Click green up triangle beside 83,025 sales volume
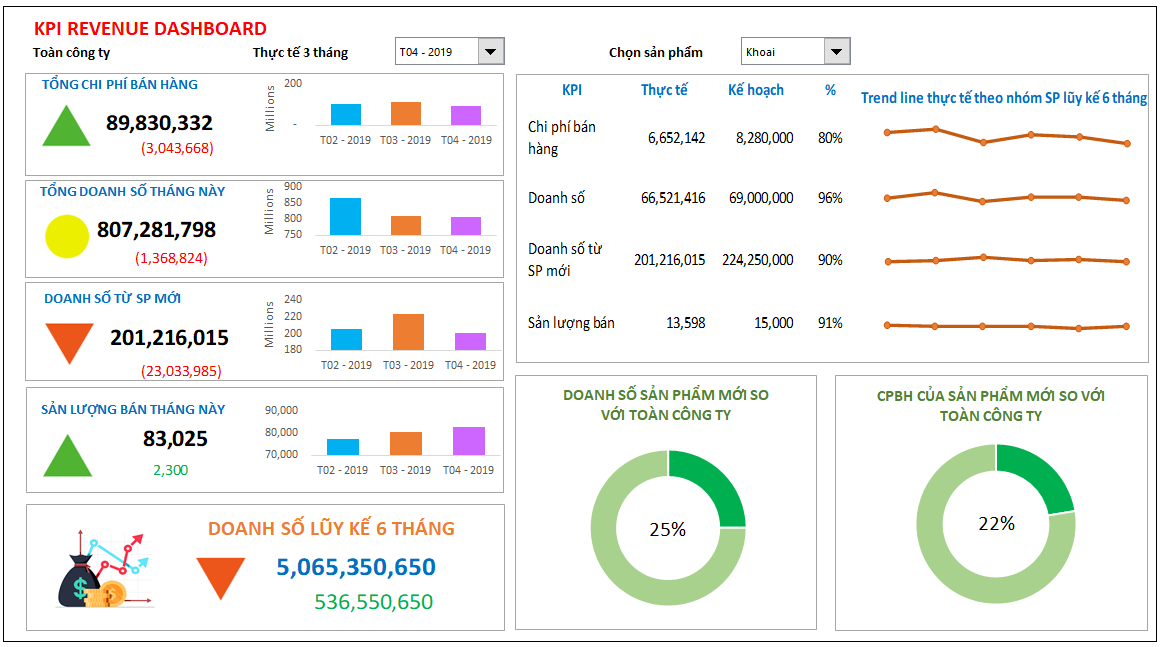The image size is (1161, 647). [67, 458]
